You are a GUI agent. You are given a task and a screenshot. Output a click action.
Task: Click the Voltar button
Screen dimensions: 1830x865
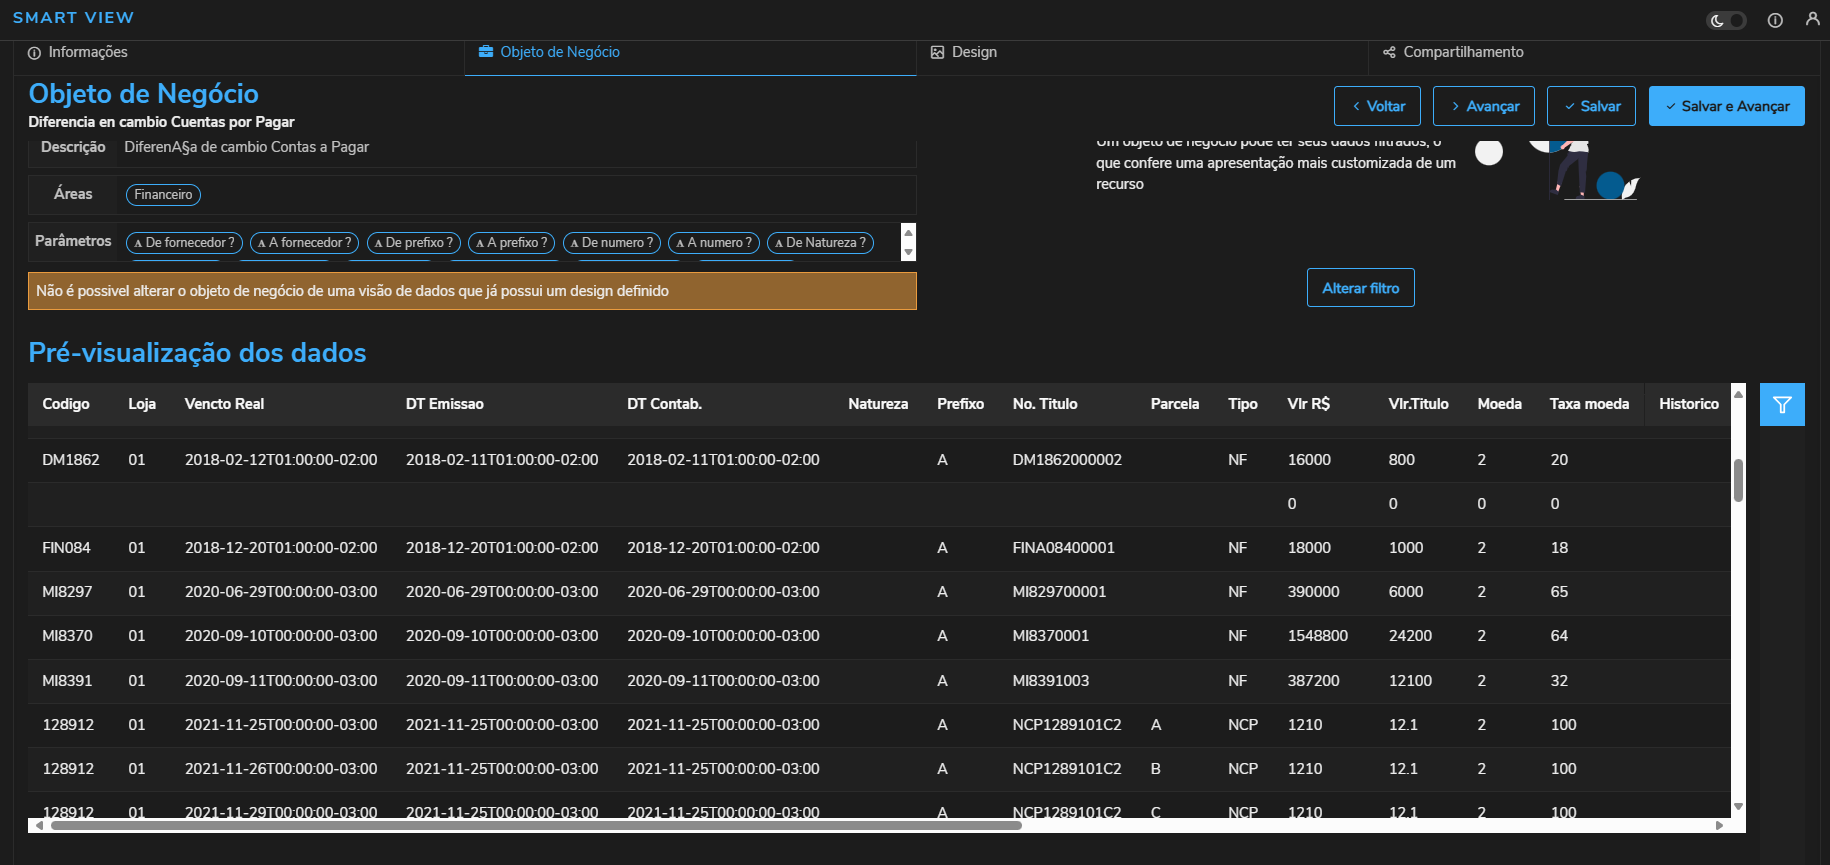click(x=1376, y=106)
